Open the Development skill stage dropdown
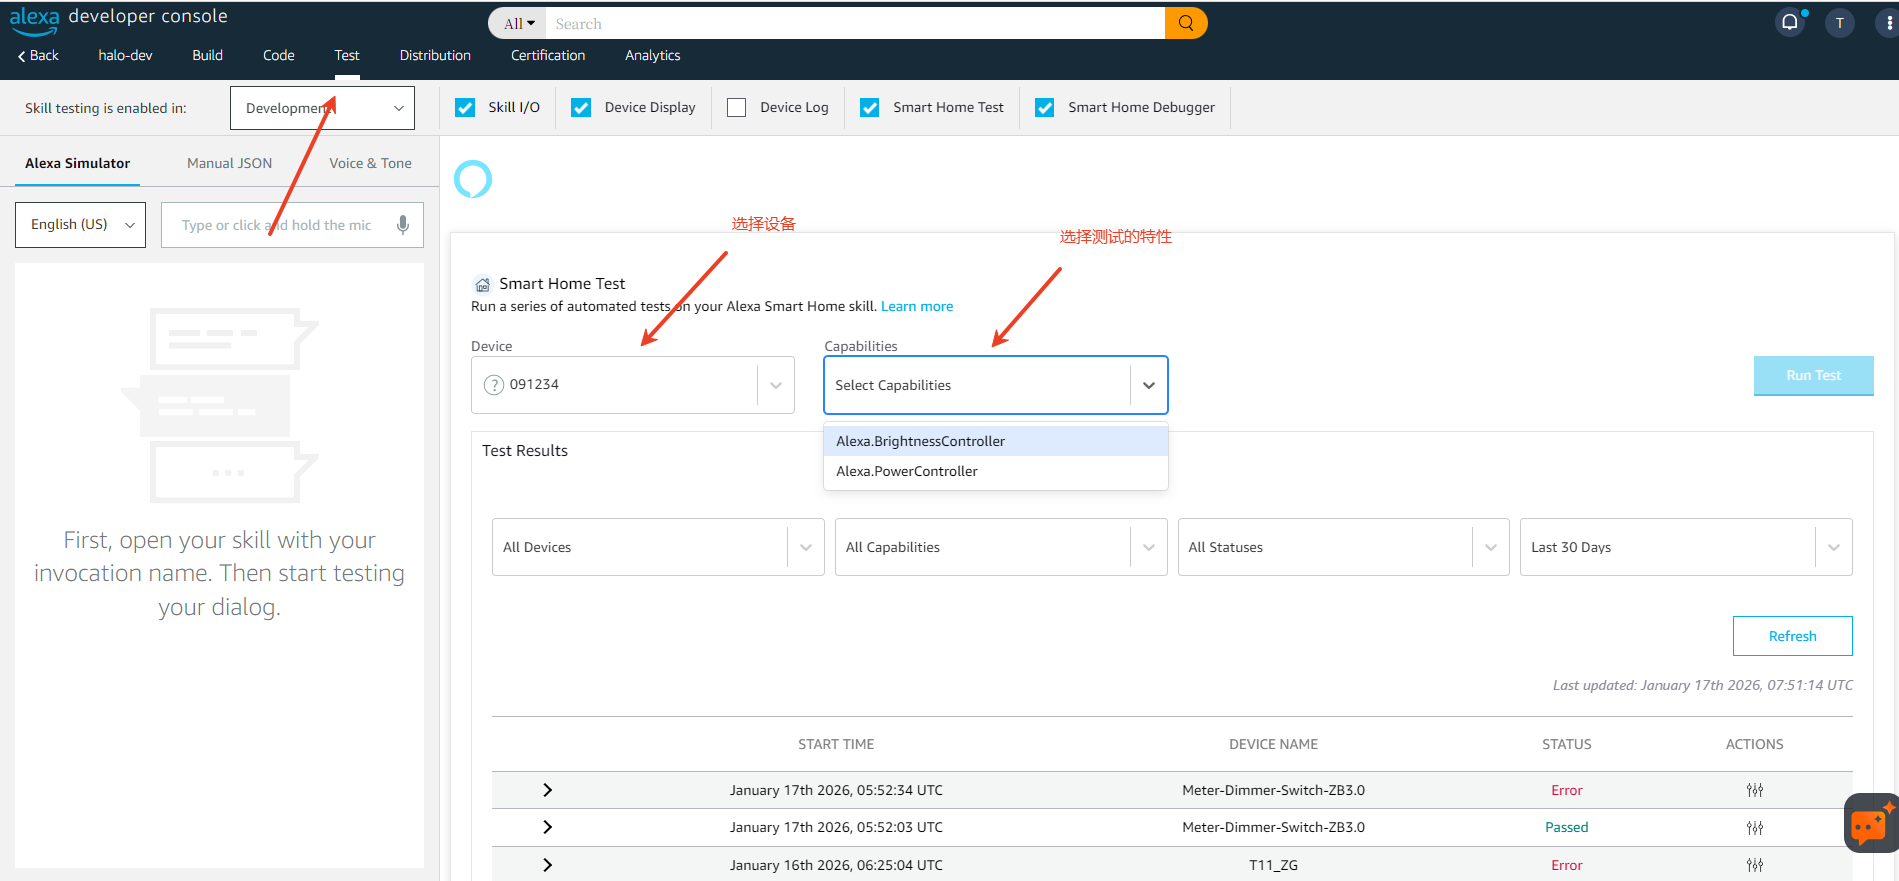Viewport: 1899px width, 881px height. [322, 108]
